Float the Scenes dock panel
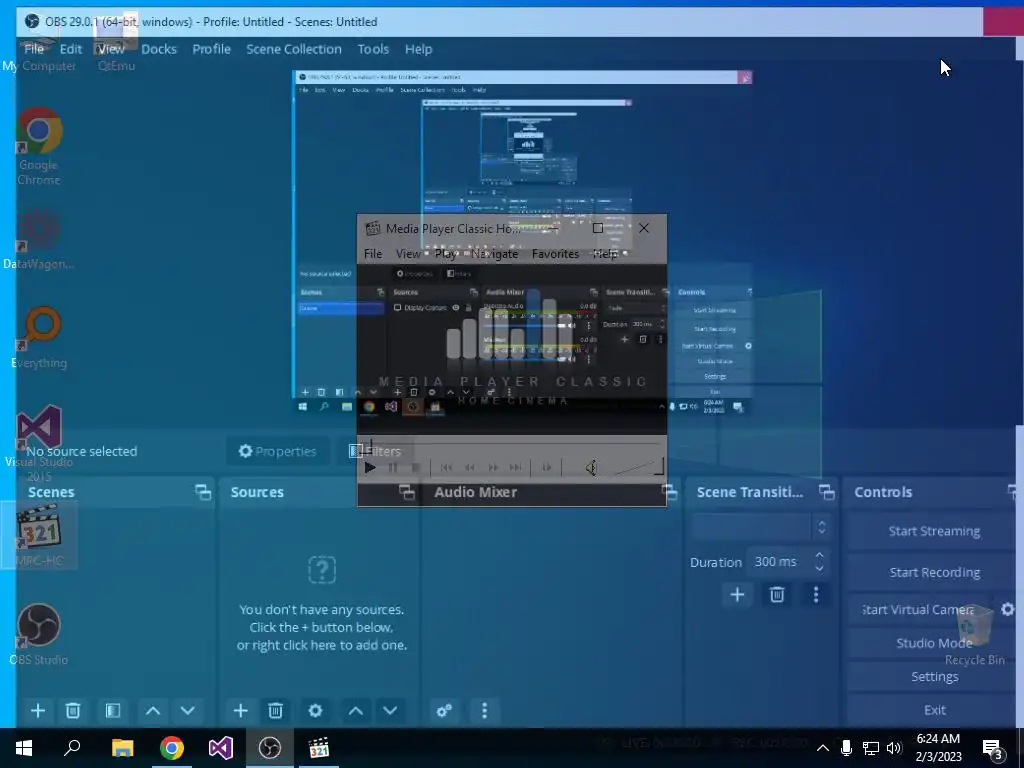 (203, 492)
